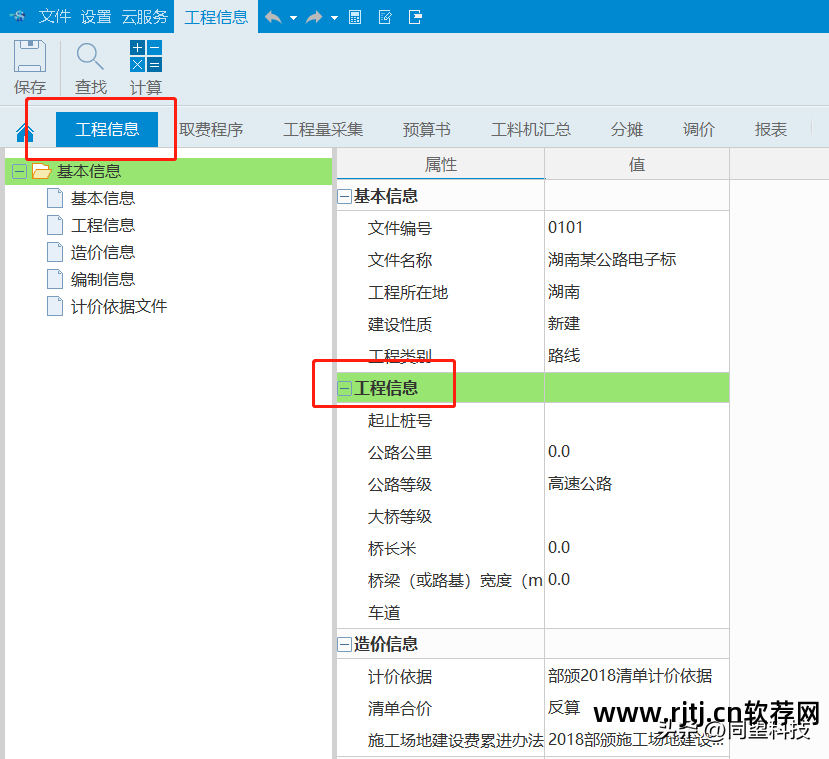Run the 计算 calculate tool
This screenshot has width=829, height=759.
[146, 67]
